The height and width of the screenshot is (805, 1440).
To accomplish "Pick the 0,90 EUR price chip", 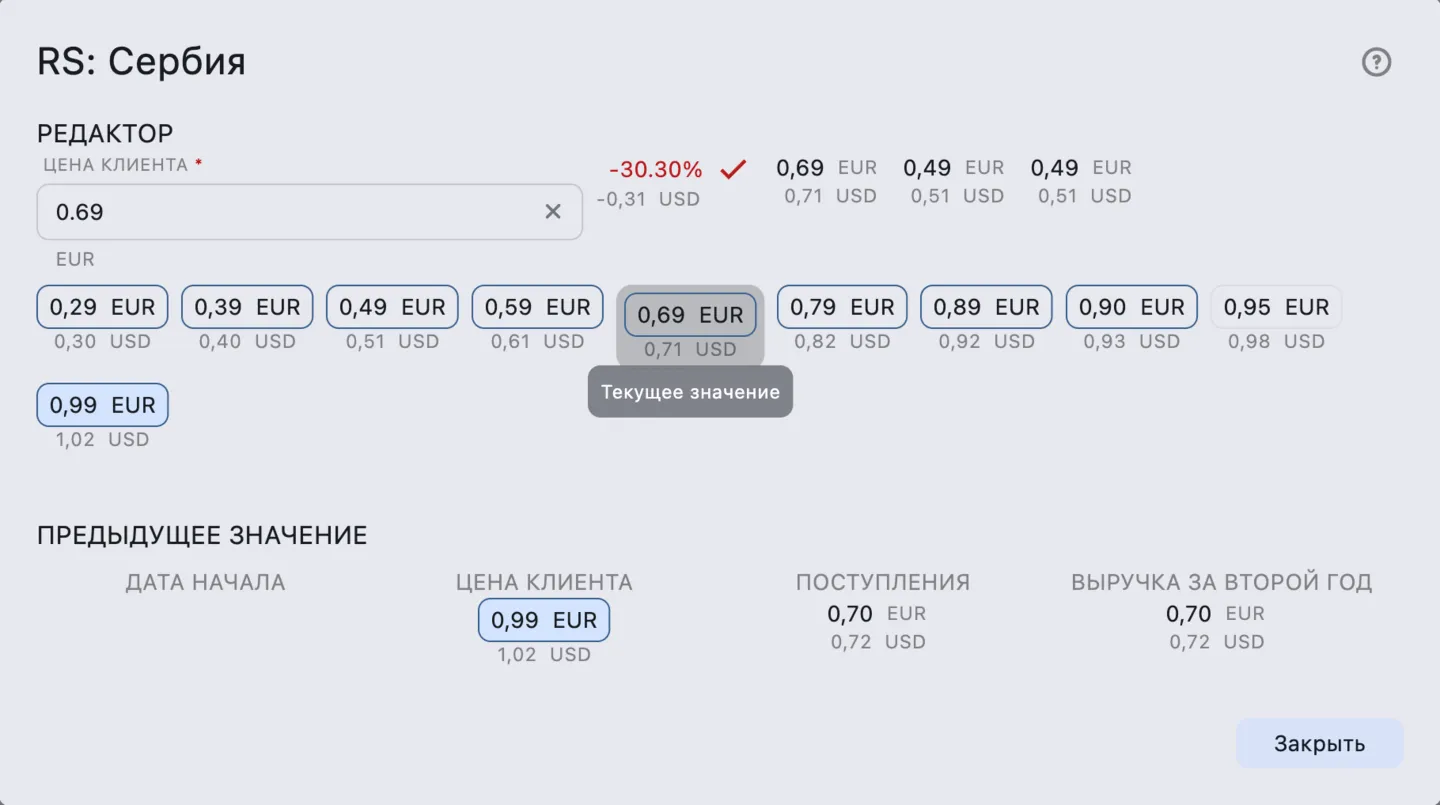I will click(1131, 307).
